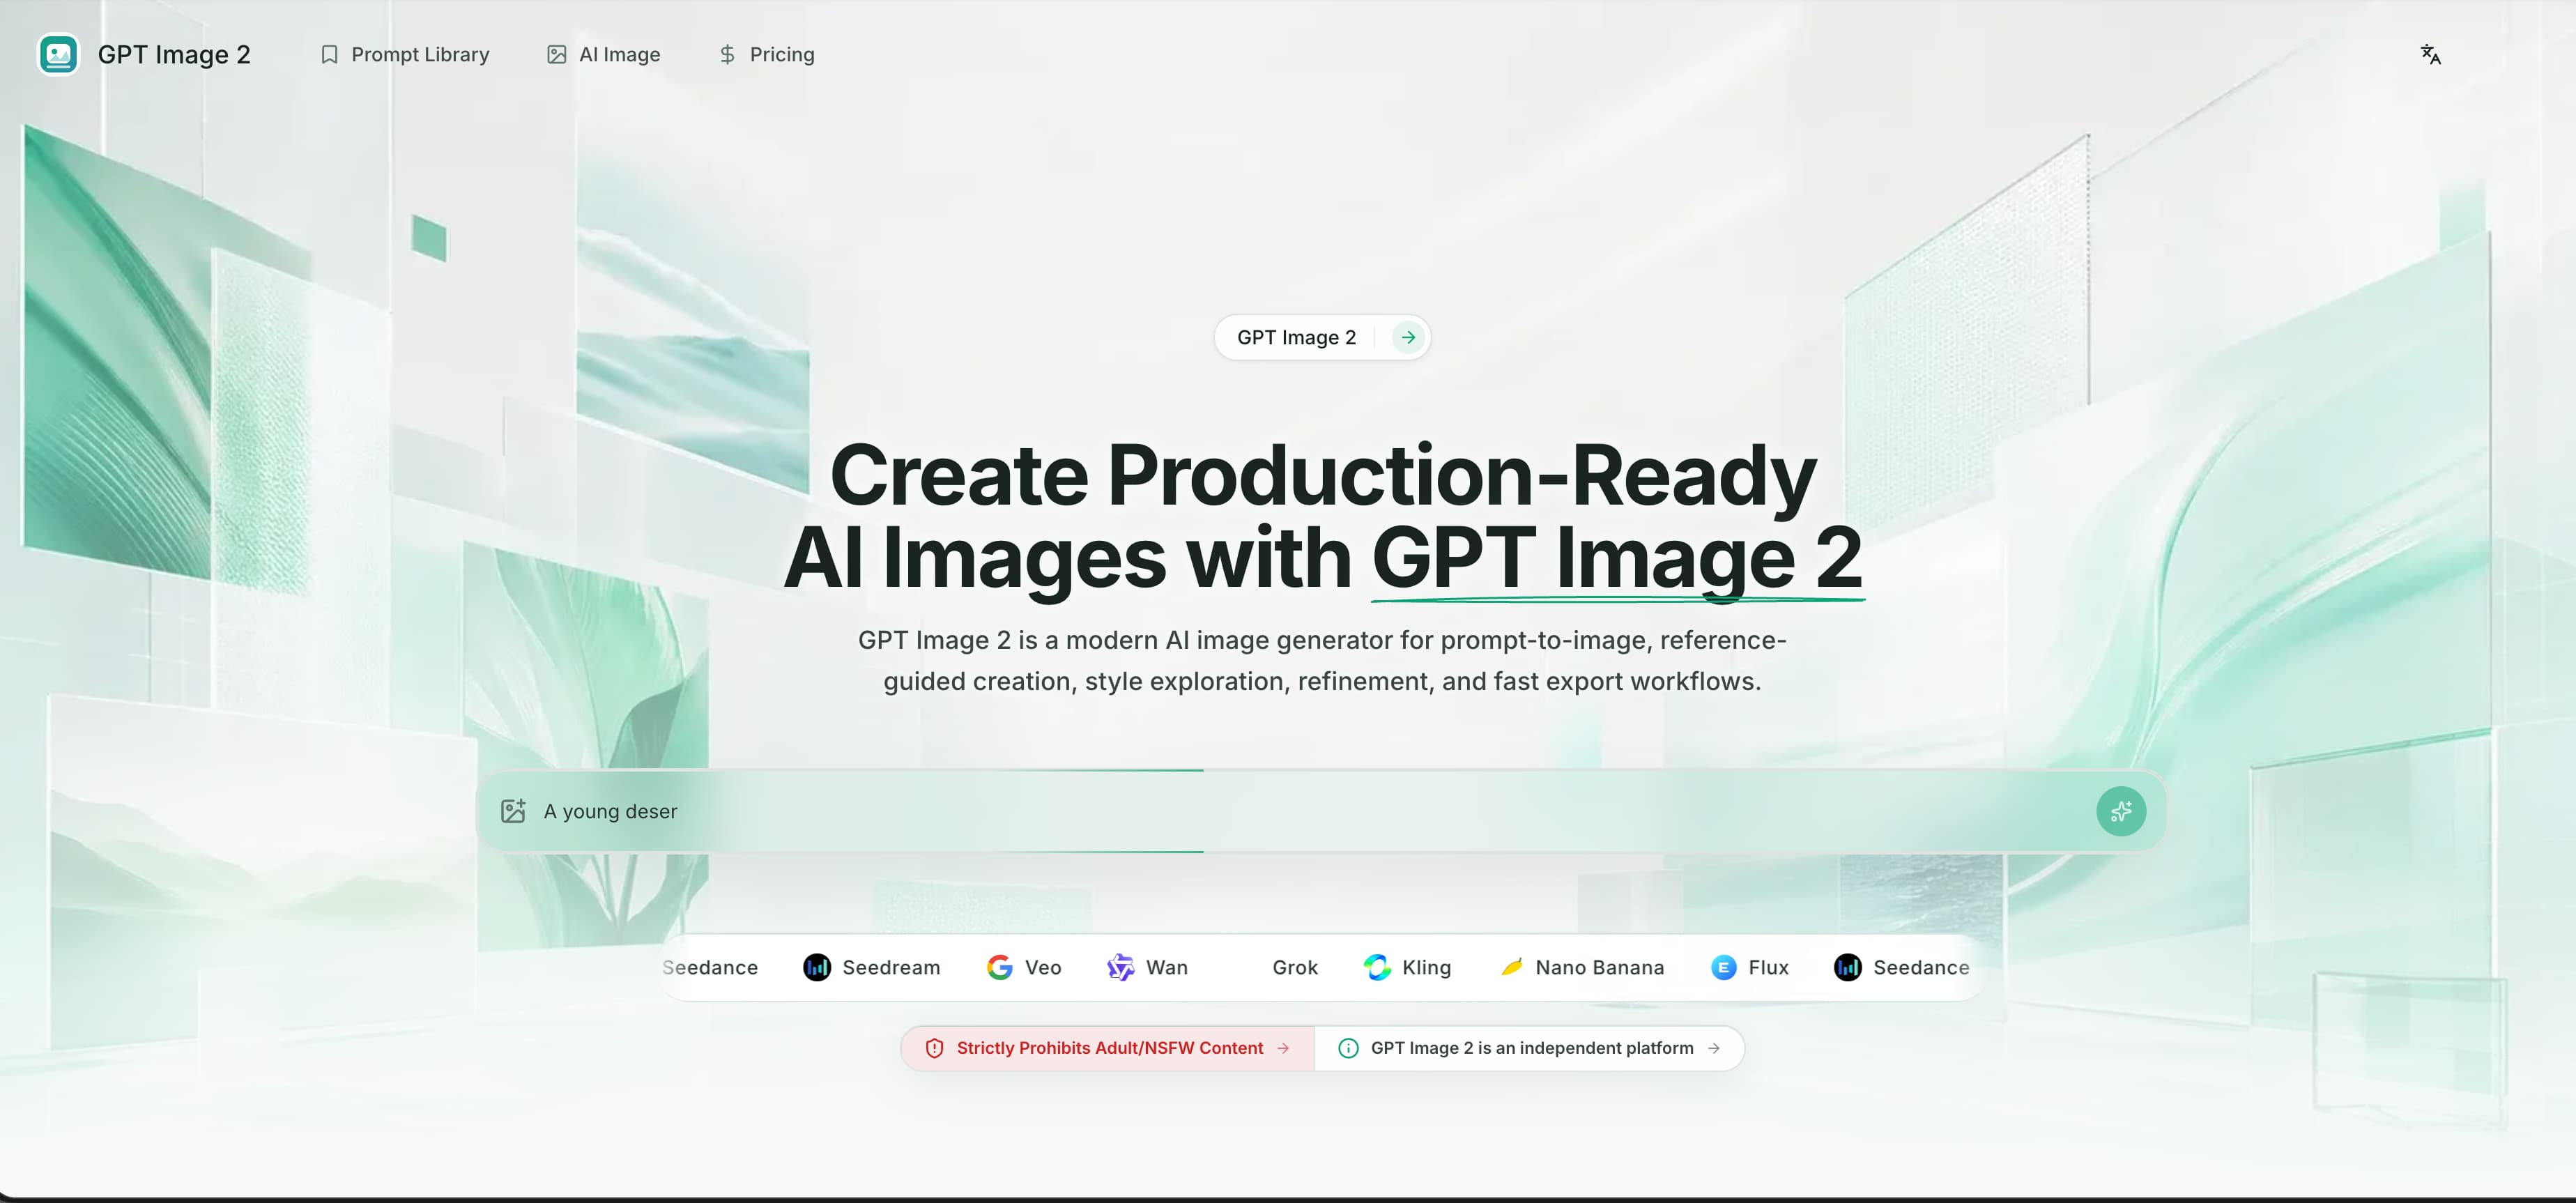Screen dimensions: 2576x1203
Task: Select the rightmost Seedance model
Action: [1902, 967]
